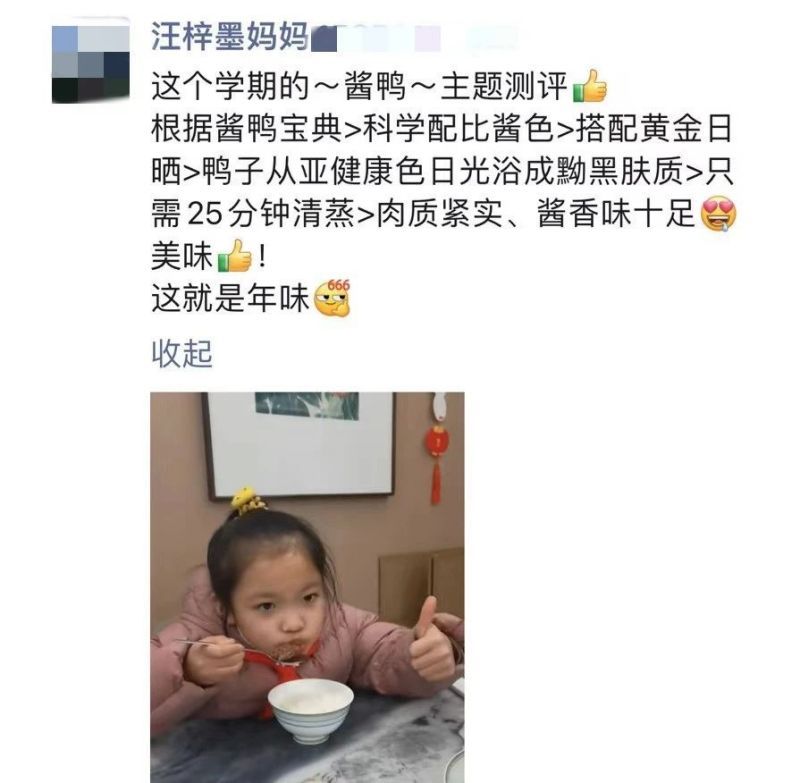800x783 pixels.
Task: Click the word 美味 in the post
Action: (182, 256)
